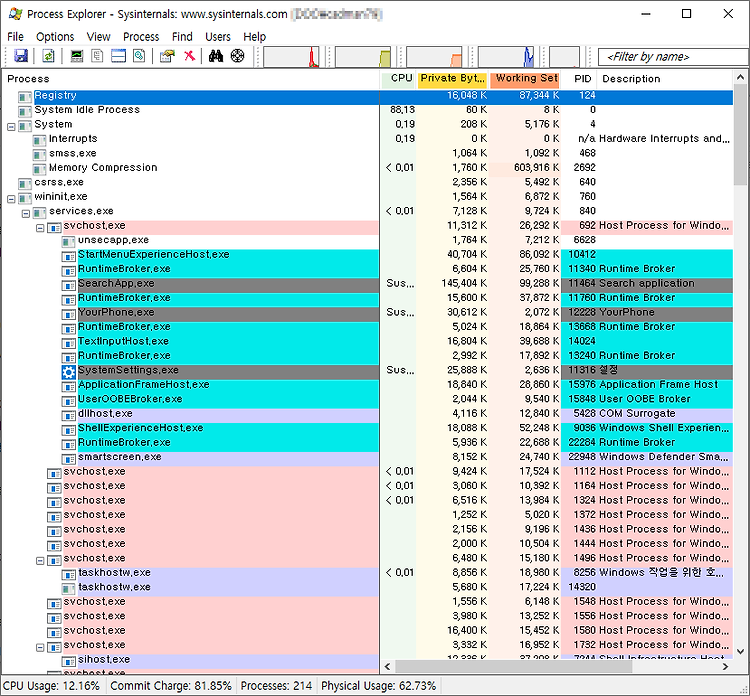
Task: Sort by the Private Bytes column header
Action: pos(452,79)
